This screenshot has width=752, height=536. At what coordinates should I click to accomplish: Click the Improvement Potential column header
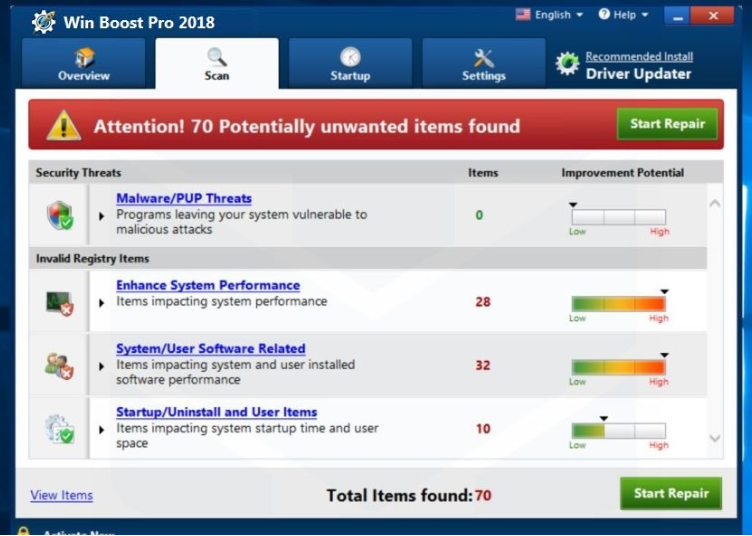[x=623, y=173]
